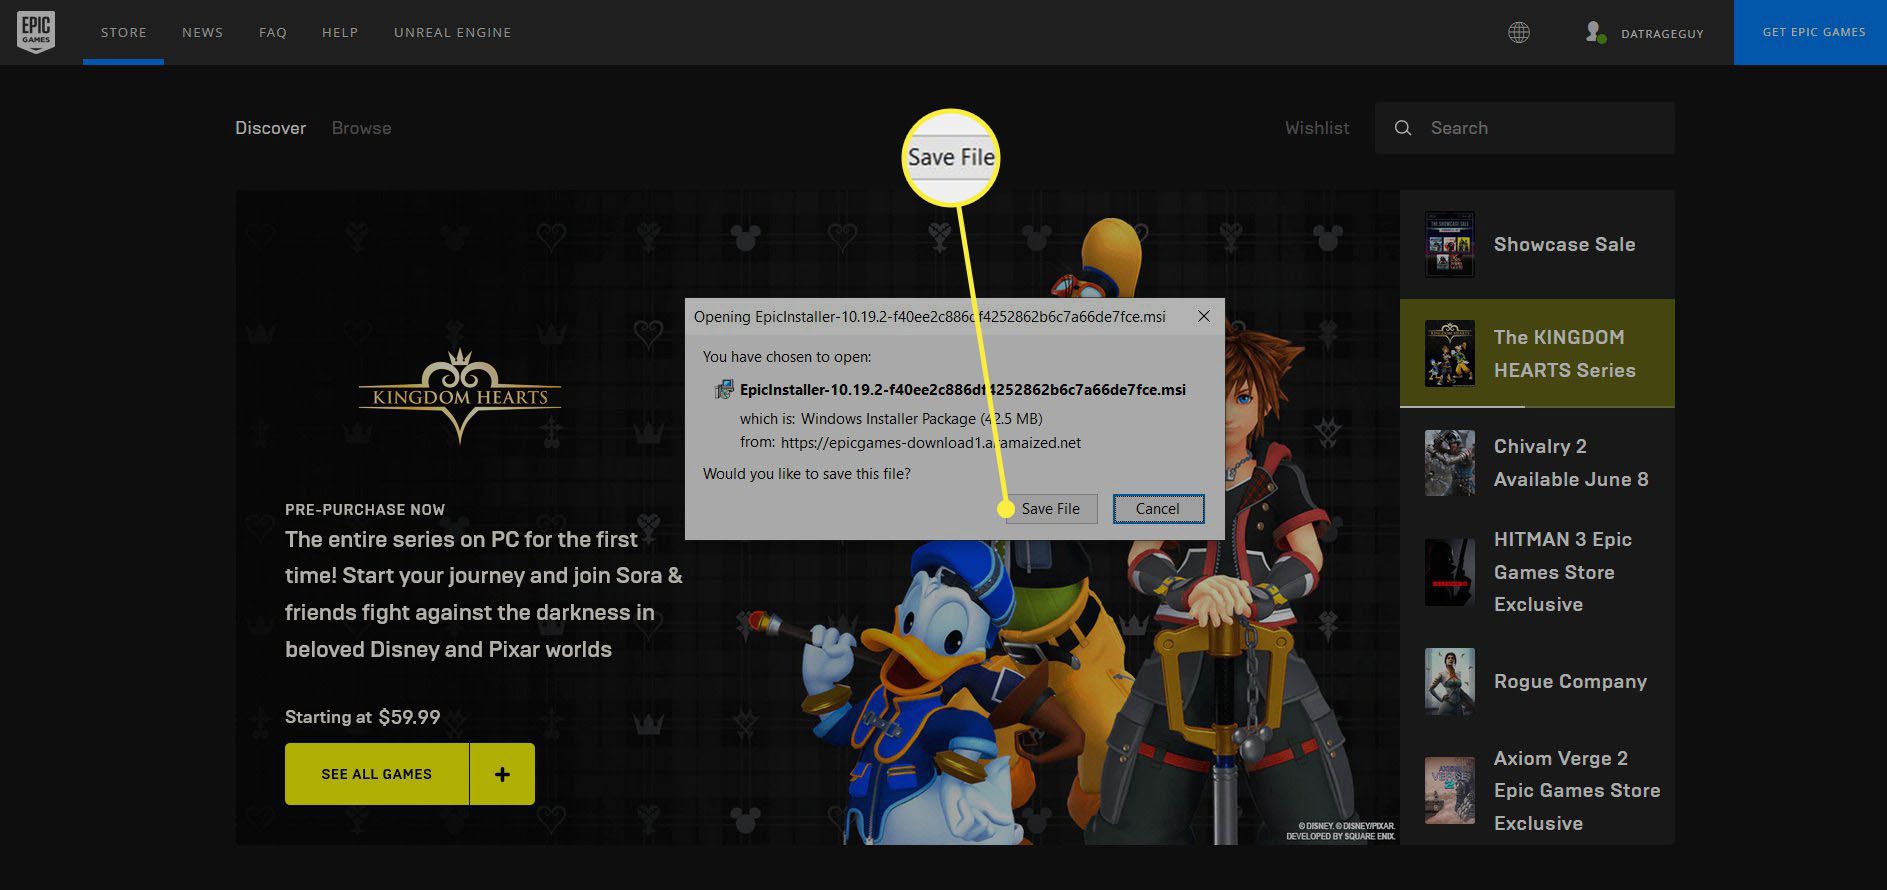Open the Axiom Verge 2 thumbnail
Viewport: 1887px width, 890px height.
1449,790
